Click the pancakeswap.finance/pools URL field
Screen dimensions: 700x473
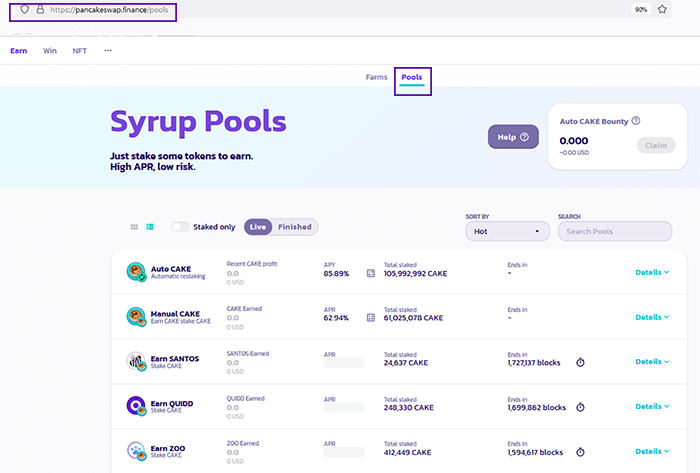pos(109,10)
